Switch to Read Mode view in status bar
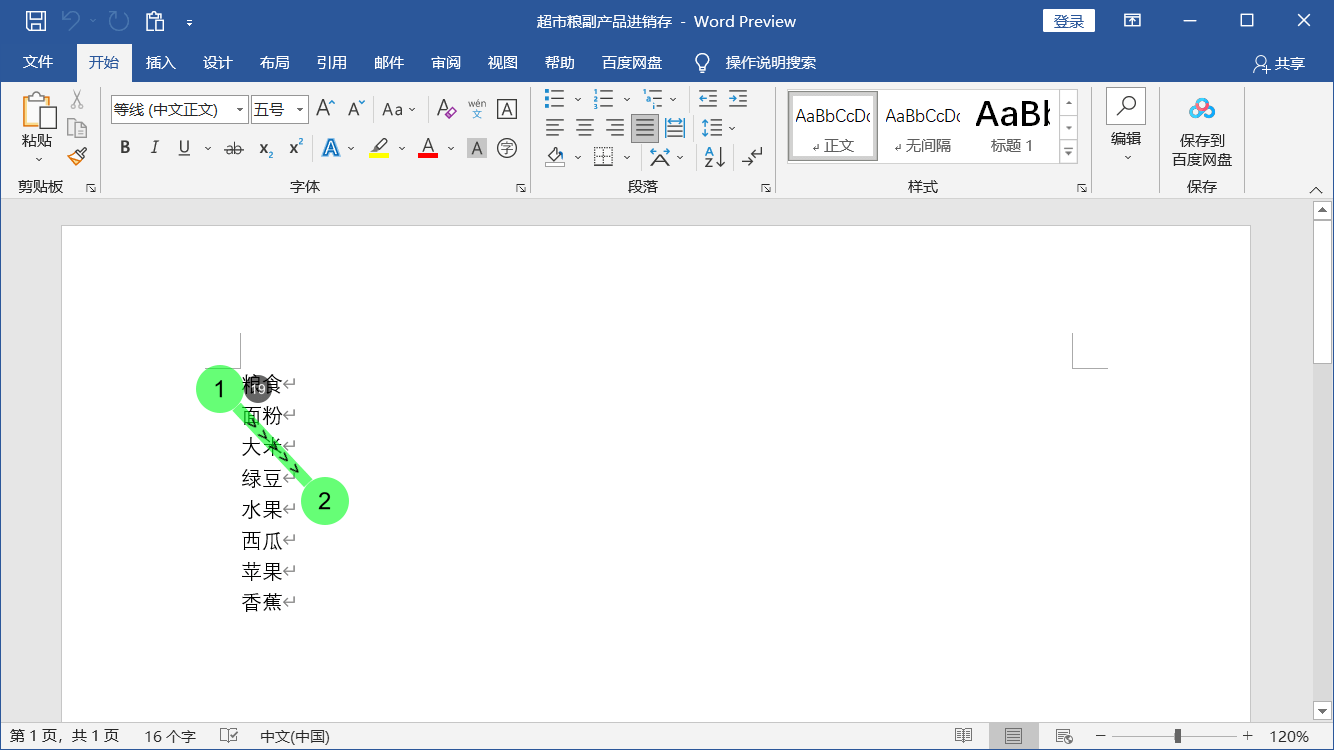Image resolution: width=1334 pixels, height=750 pixels. coord(964,736)
